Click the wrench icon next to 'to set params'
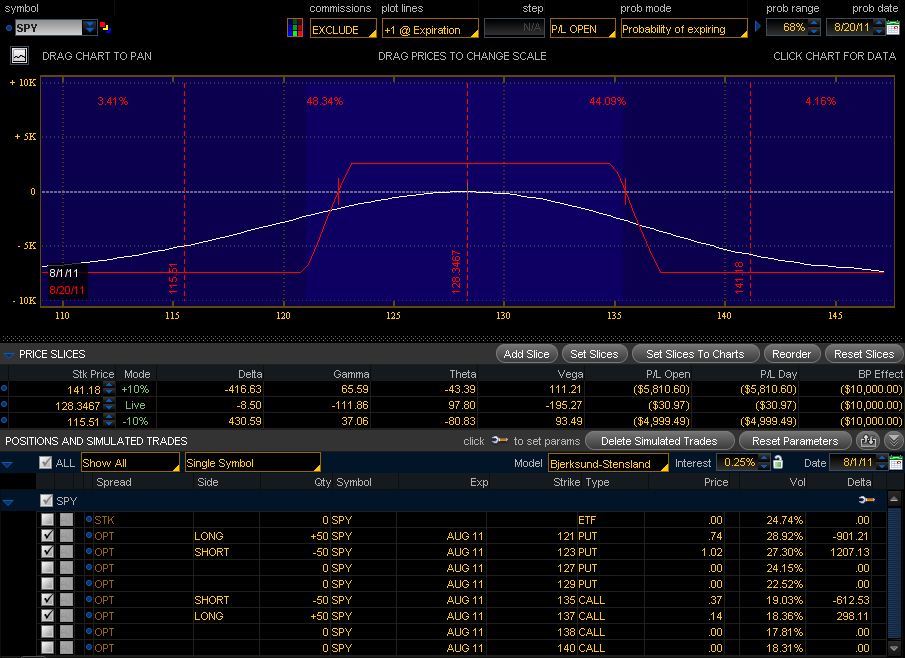This screenshot has height=658, width=905. pyautogui.click(x=499, y=440)
